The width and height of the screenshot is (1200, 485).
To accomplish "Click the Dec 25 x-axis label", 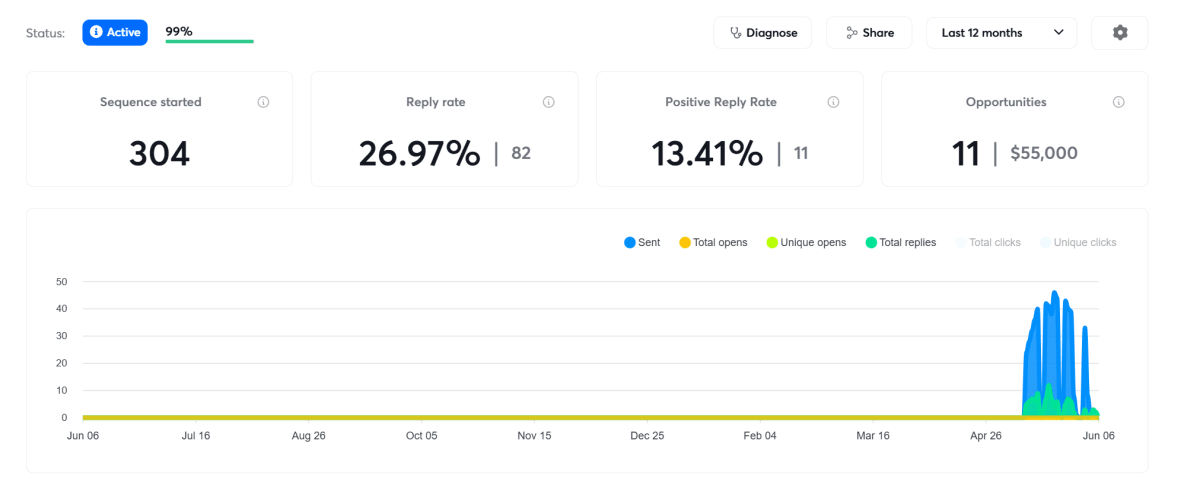I will 647,436.
